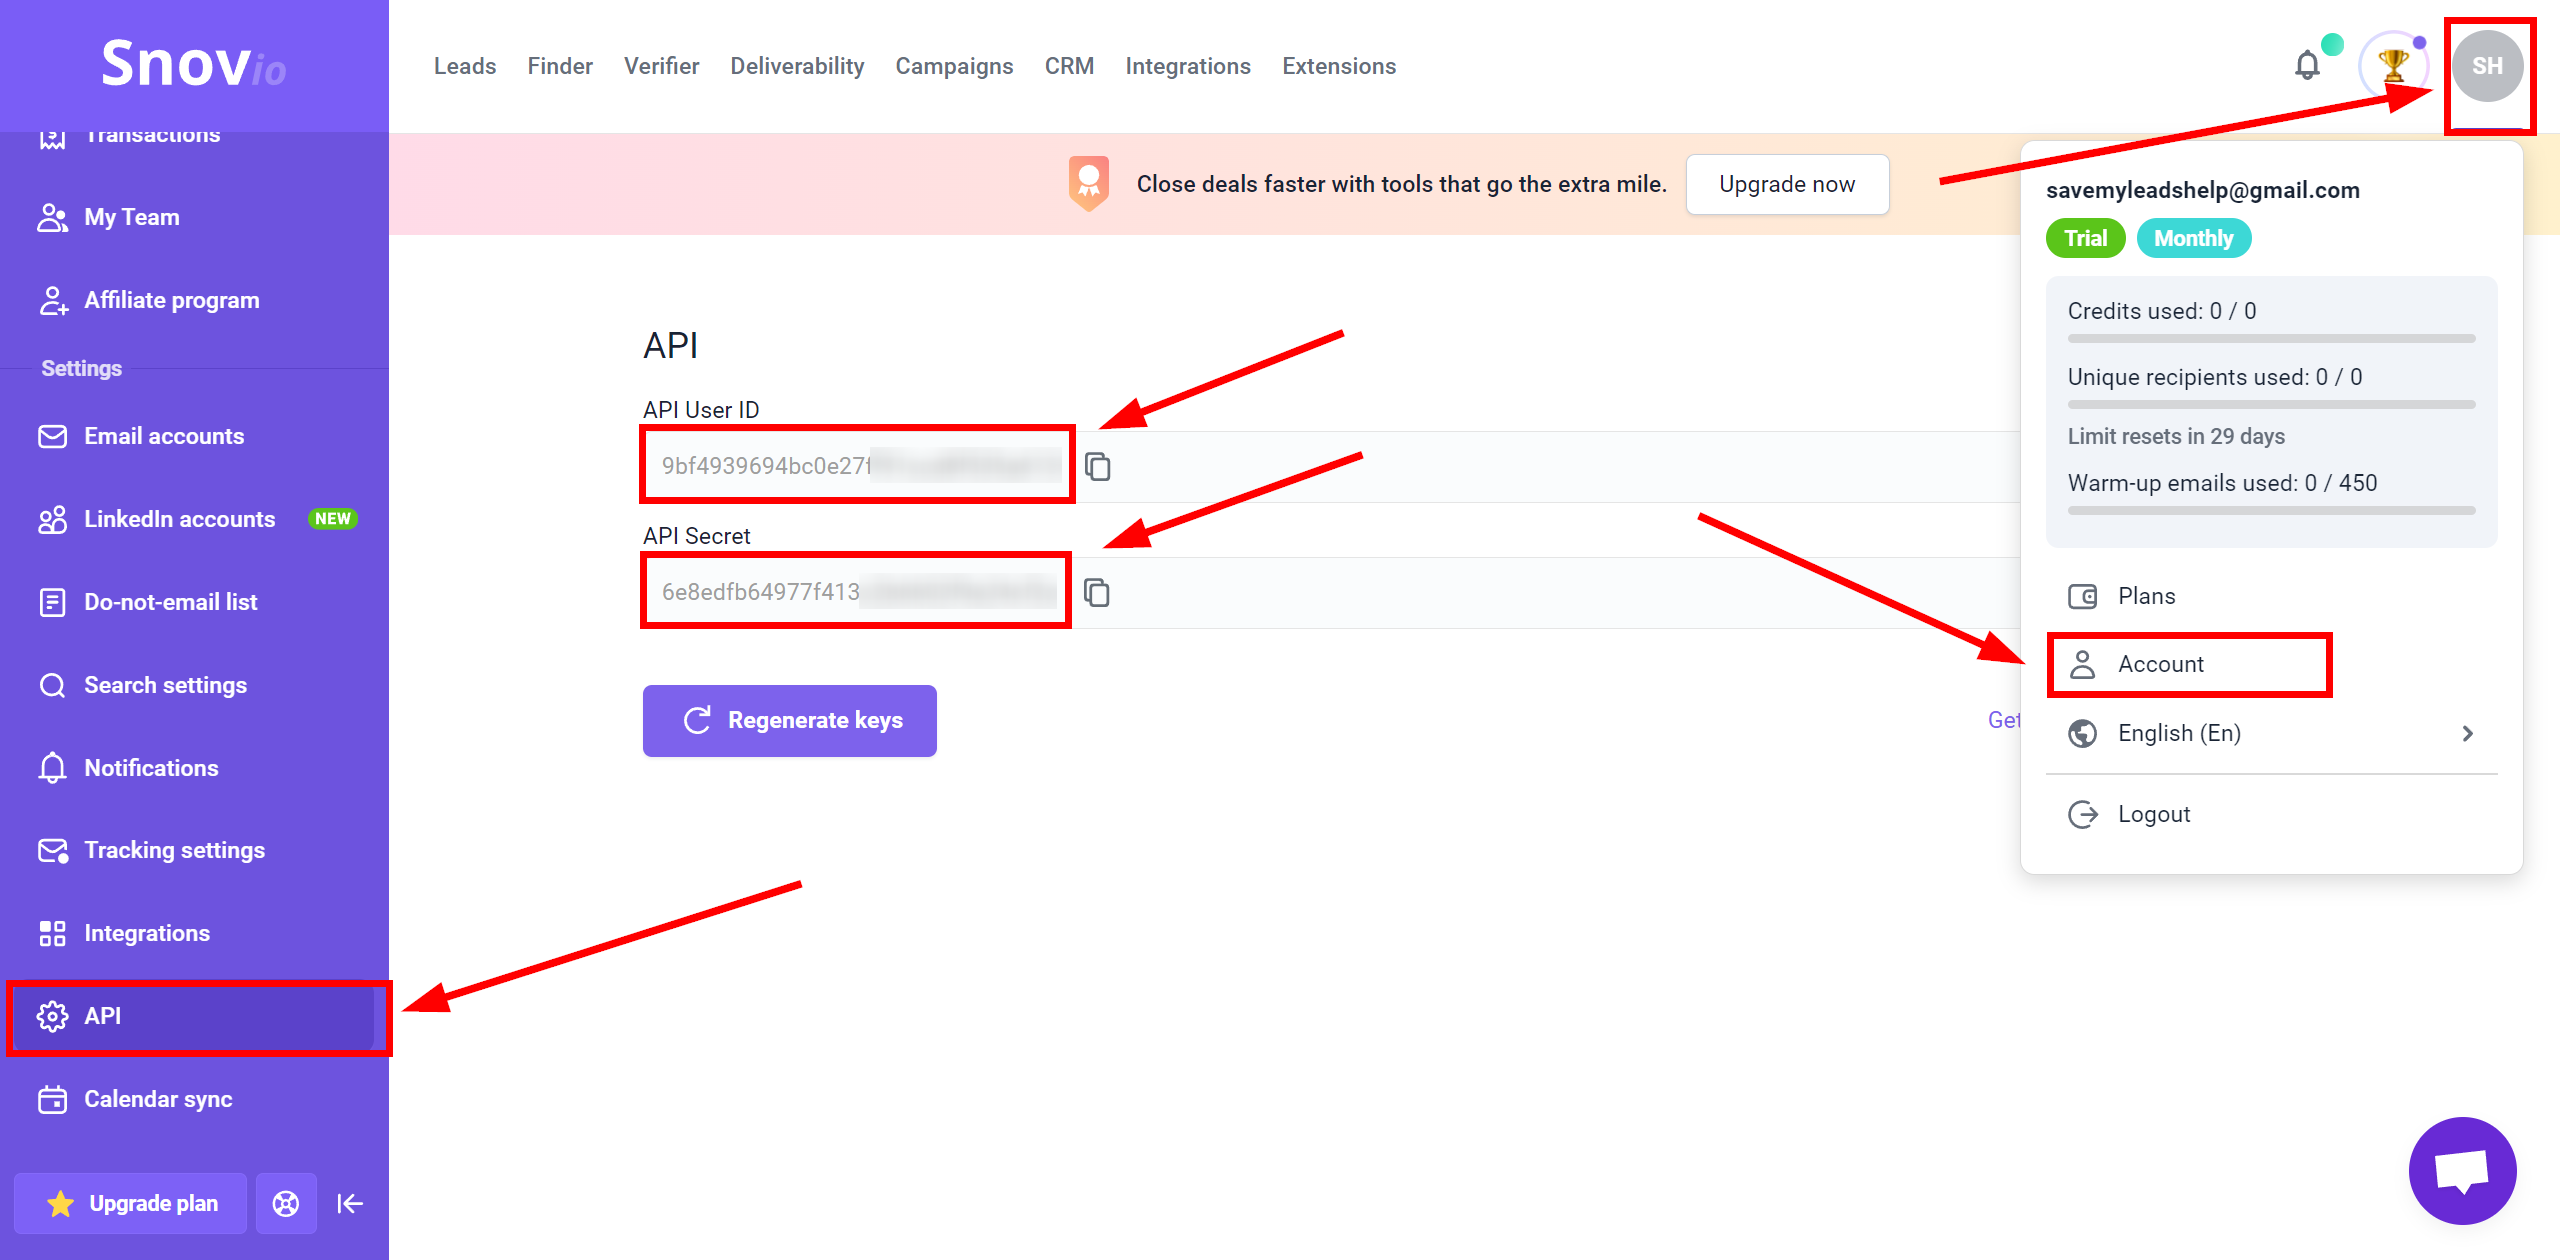Click the Logout arrow icon
The height and width of the screenshot is (1260, 2560).
(2083, 815)
